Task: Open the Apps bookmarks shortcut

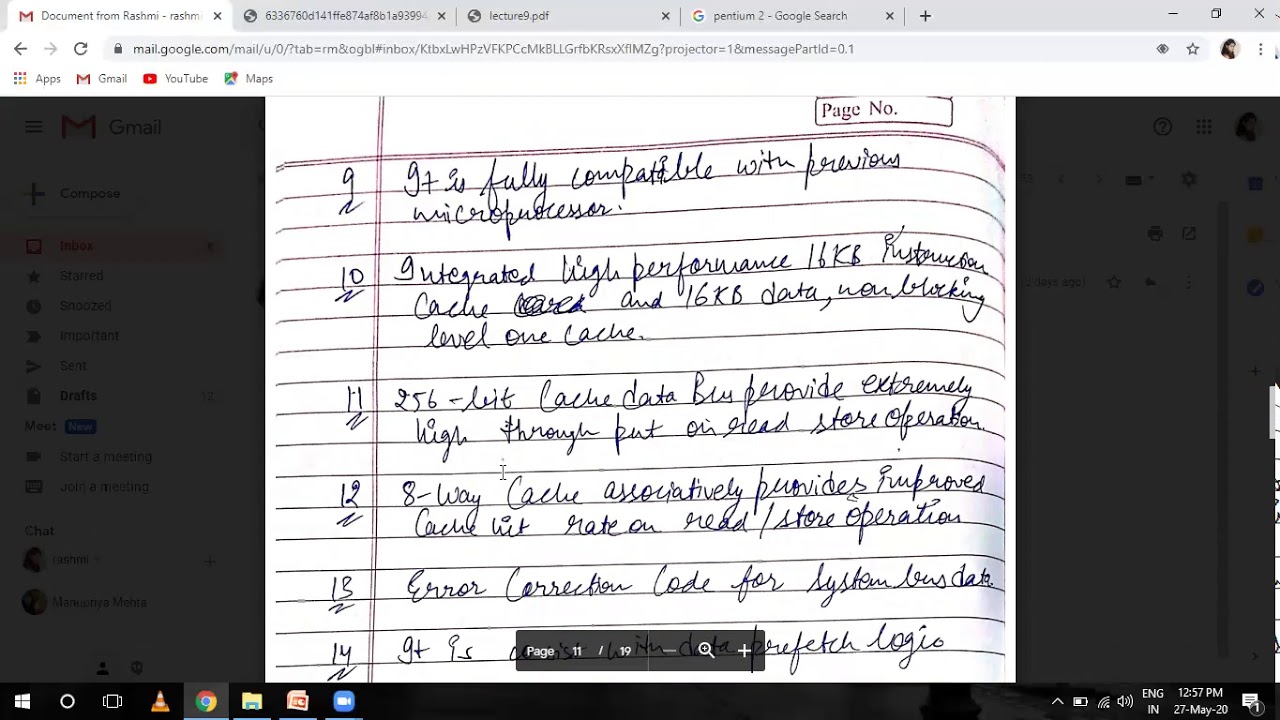Action: 37,79
